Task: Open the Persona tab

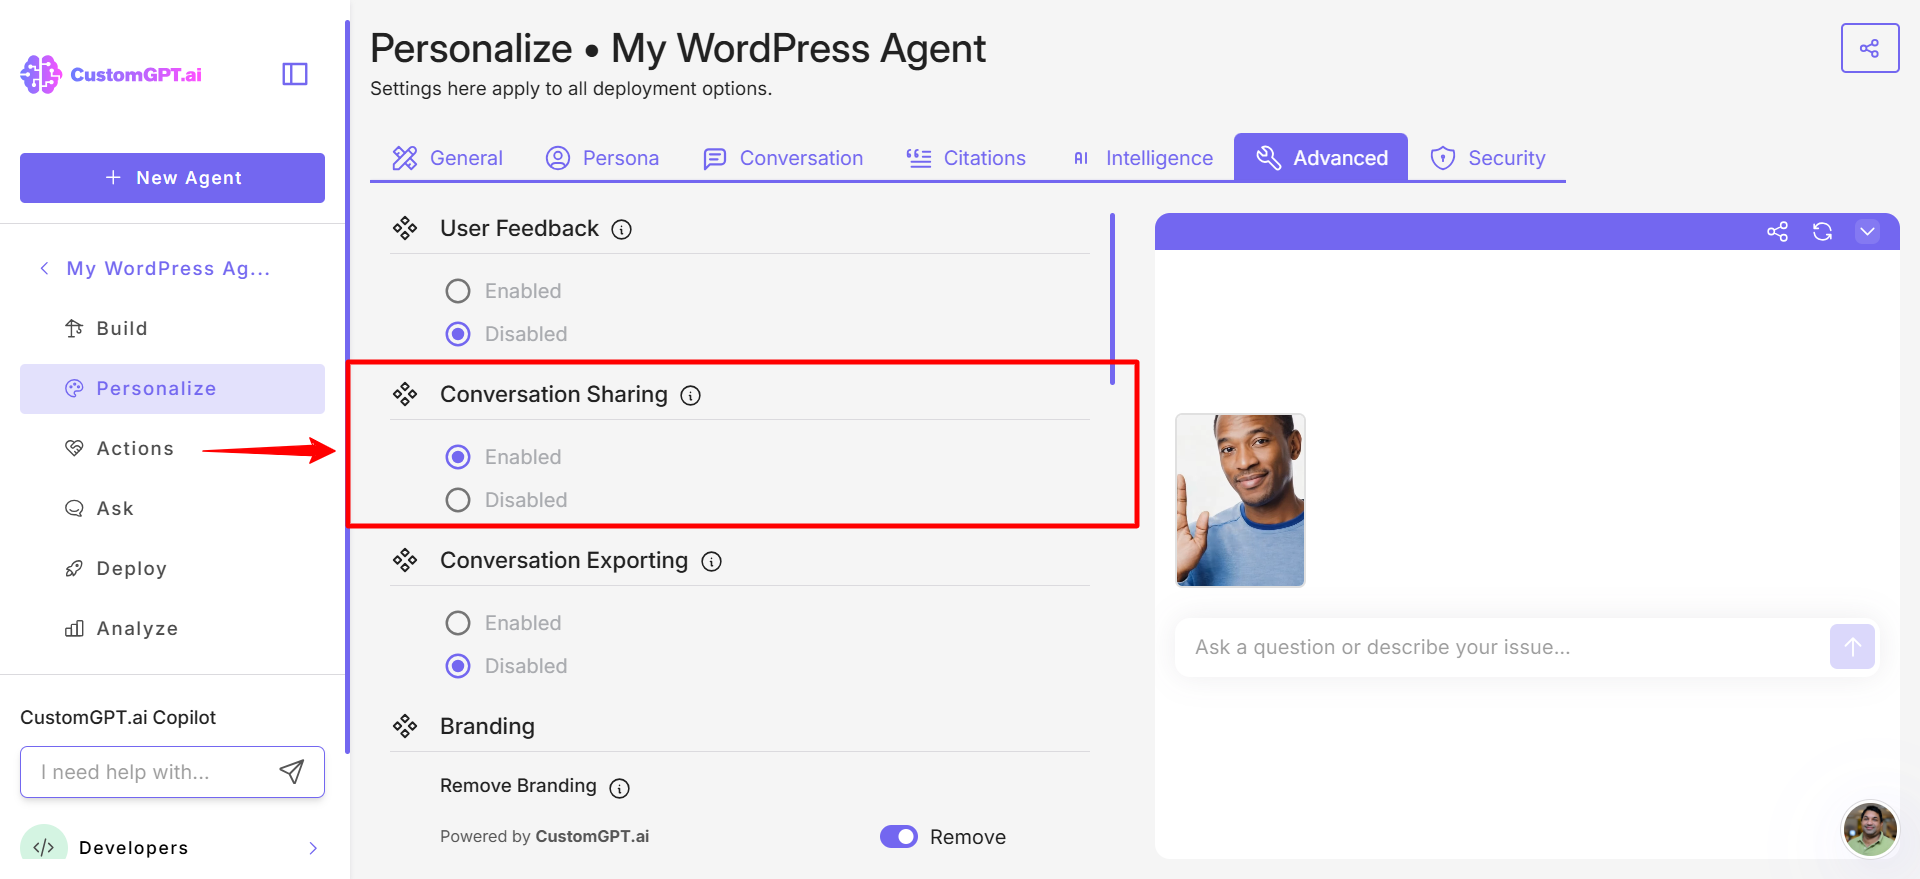Action: coord(602,158)
